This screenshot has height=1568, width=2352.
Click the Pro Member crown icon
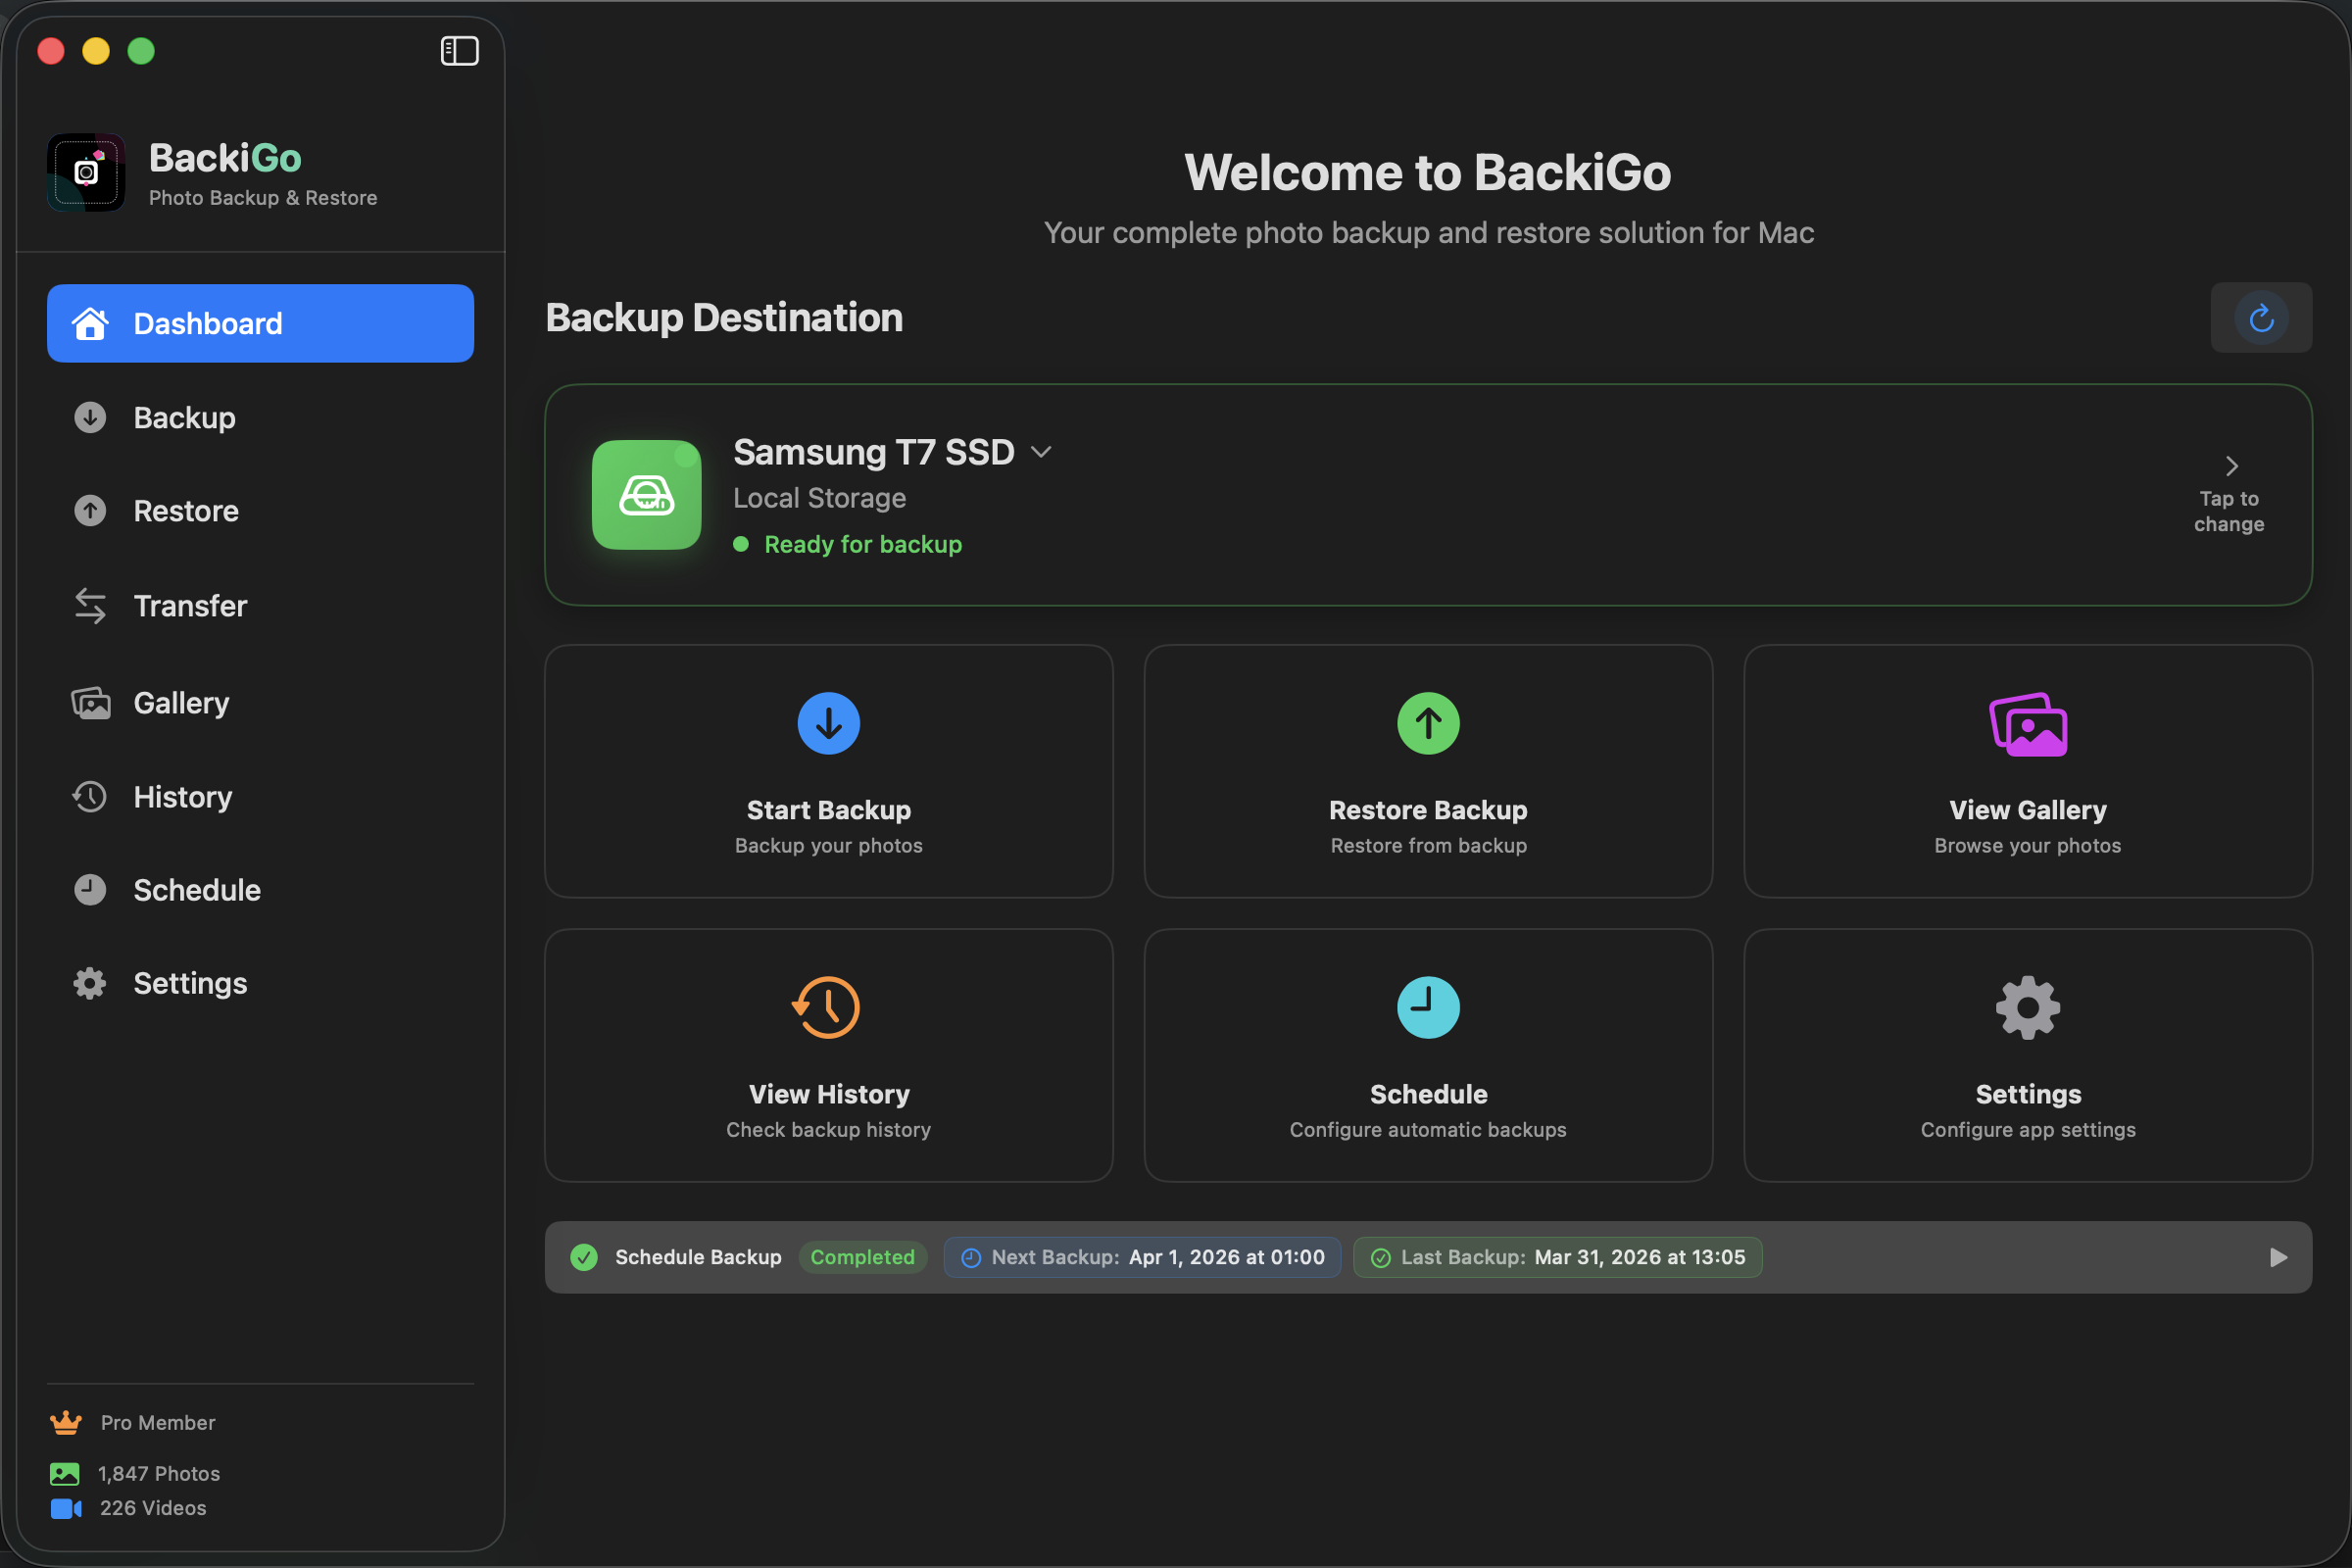[66, 1422]
